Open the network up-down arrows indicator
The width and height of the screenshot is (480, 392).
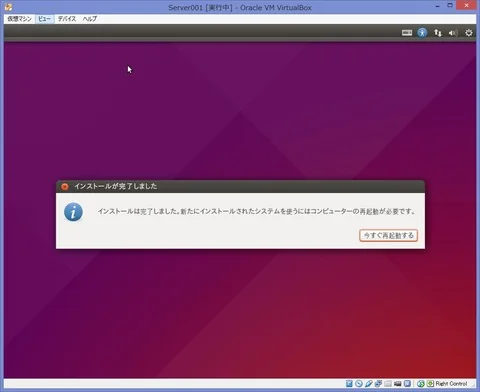[438, 33]
